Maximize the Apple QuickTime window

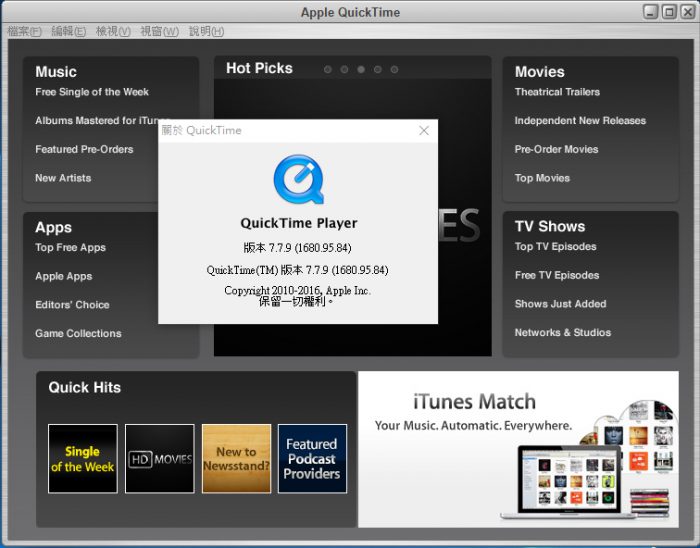[x=669, y=12]
